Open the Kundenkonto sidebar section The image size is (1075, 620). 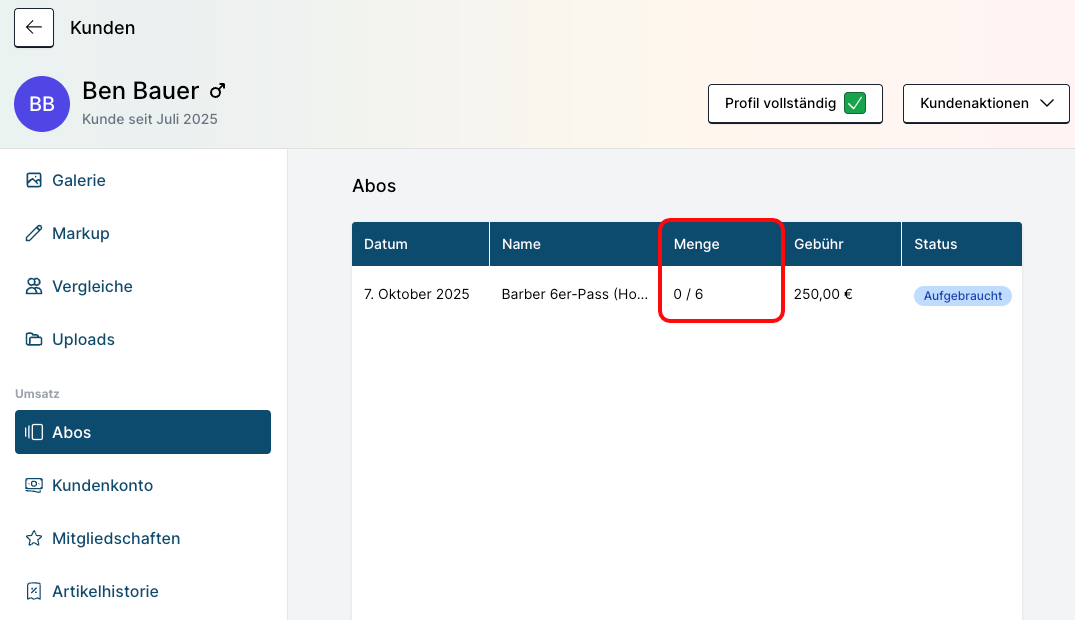[x=102, y=486]
